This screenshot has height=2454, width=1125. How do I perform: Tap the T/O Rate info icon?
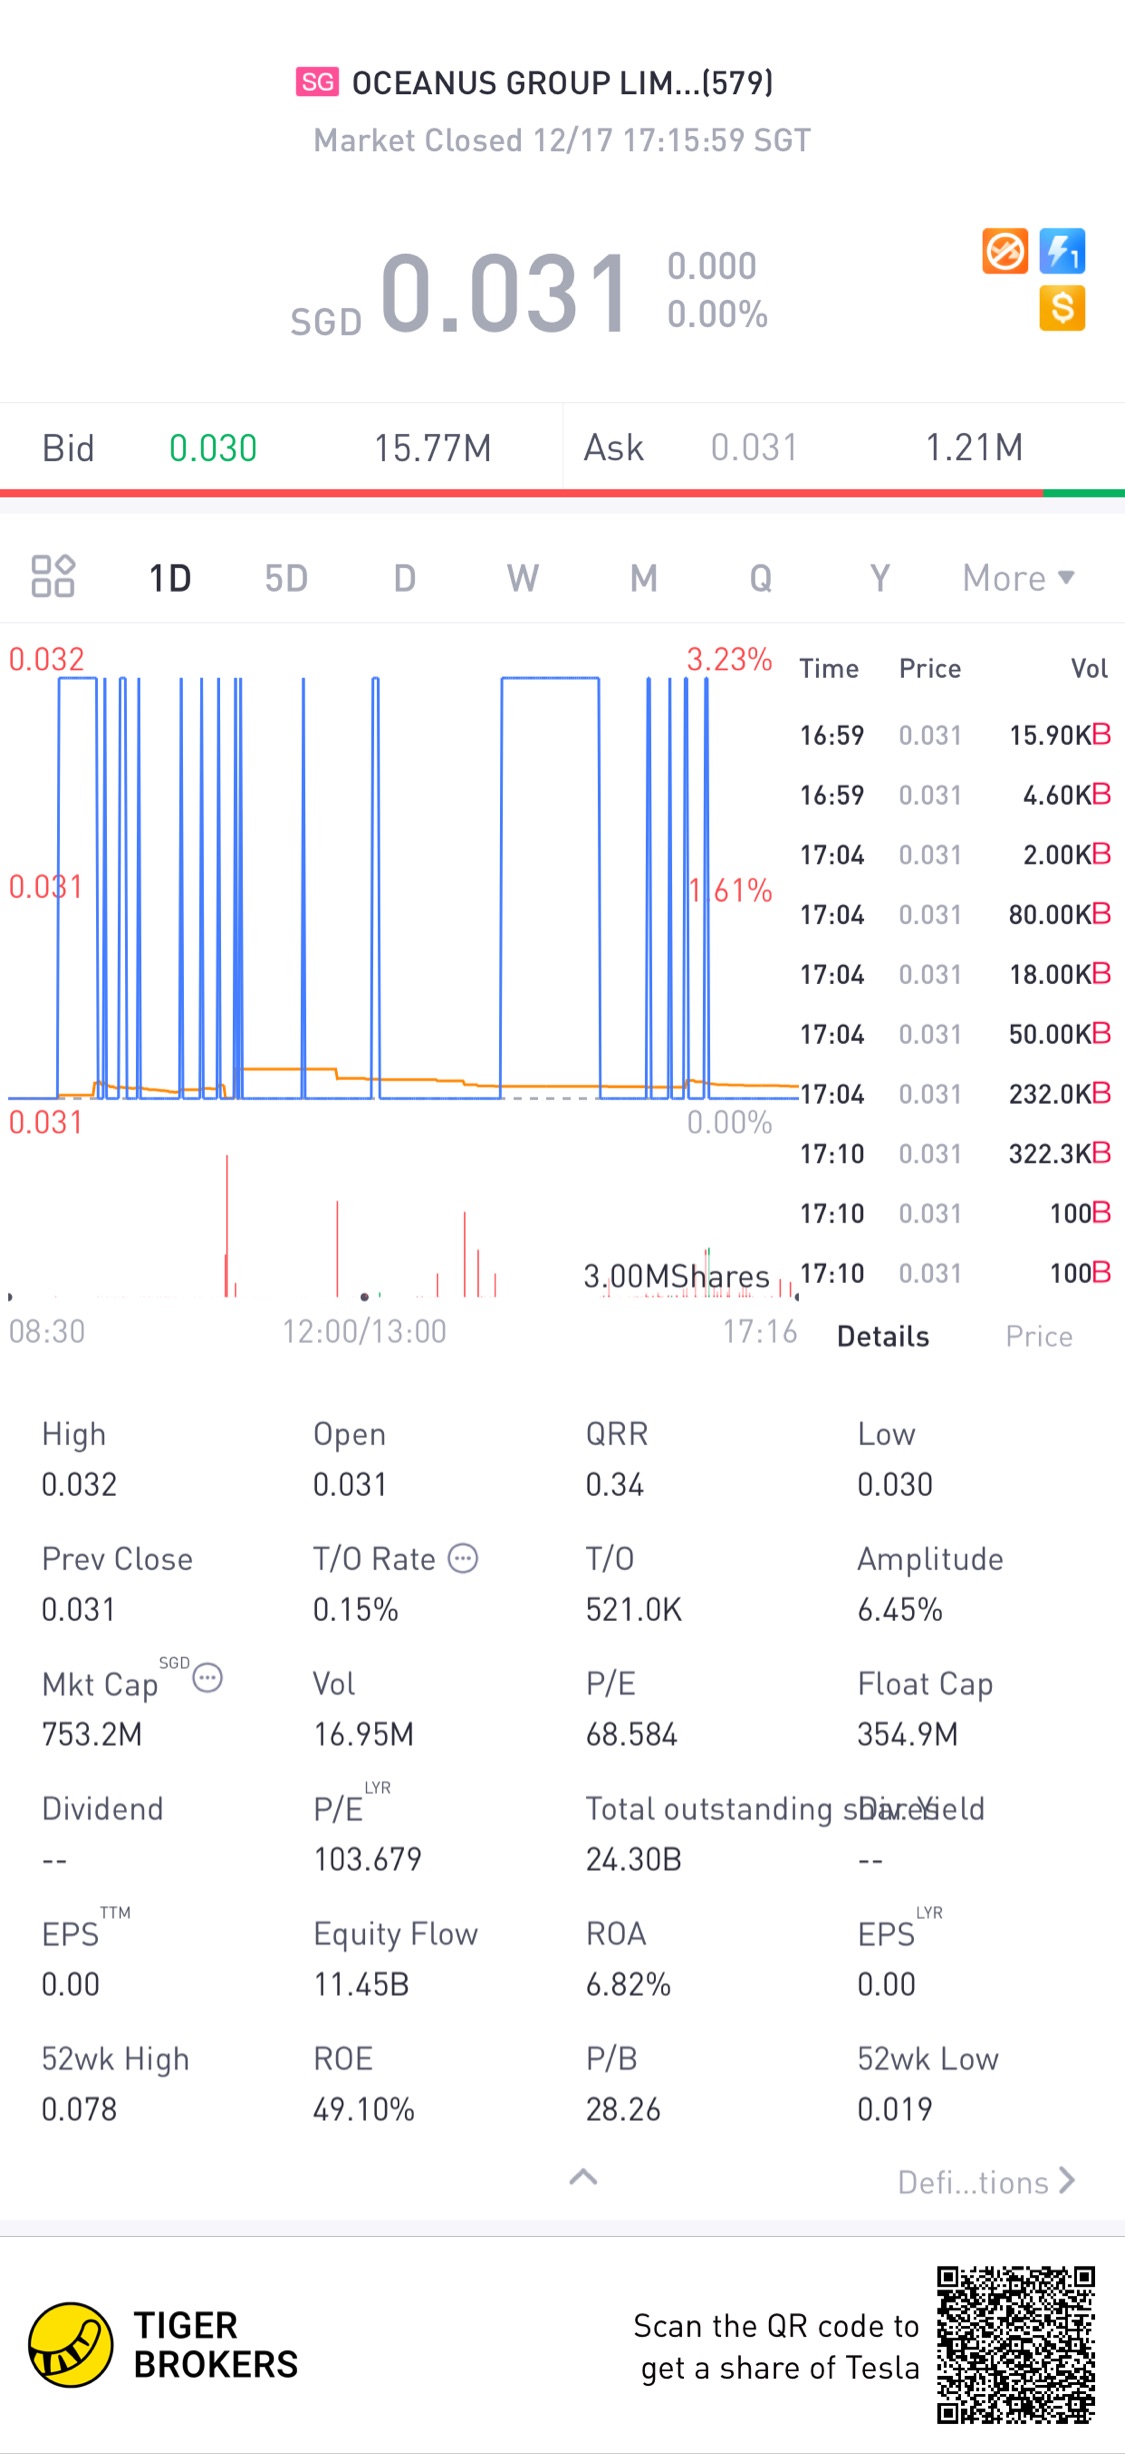click(x=463, y=1558)
